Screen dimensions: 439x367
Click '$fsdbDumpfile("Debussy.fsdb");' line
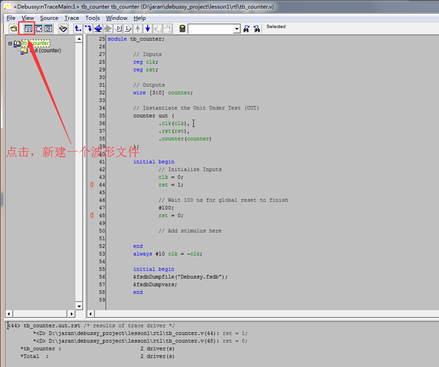pos(180,277)
